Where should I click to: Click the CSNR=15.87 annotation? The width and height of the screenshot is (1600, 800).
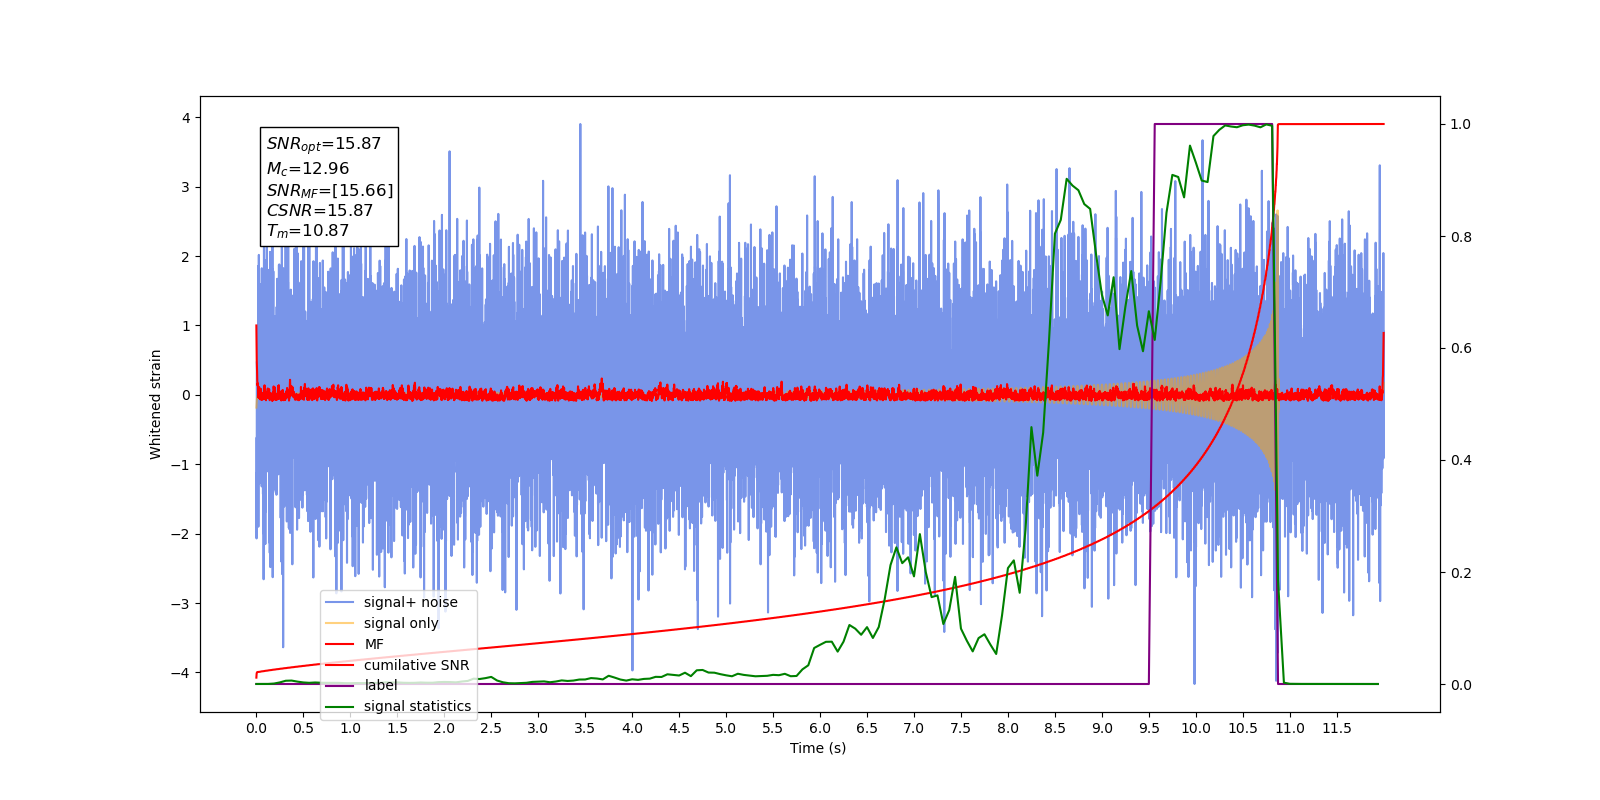click(x=320, y=211)
